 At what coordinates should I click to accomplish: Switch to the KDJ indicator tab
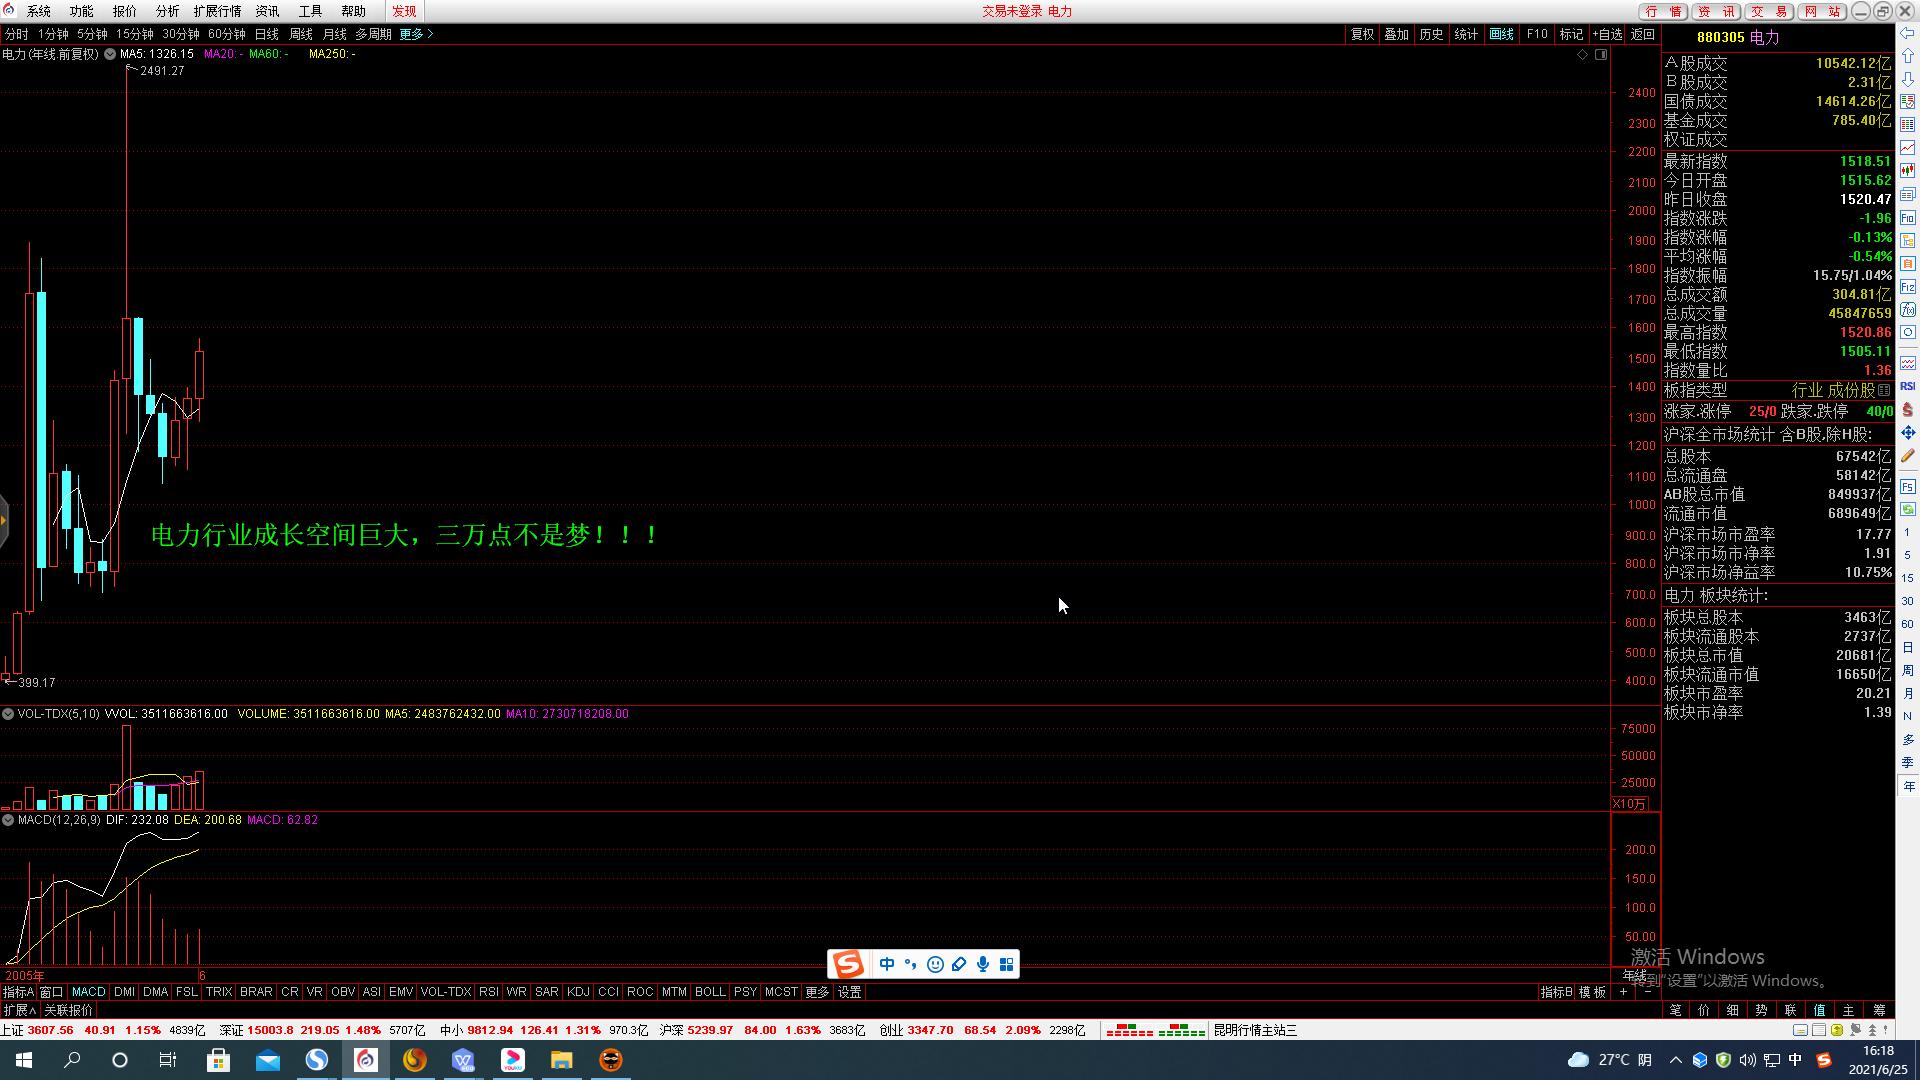578,992
